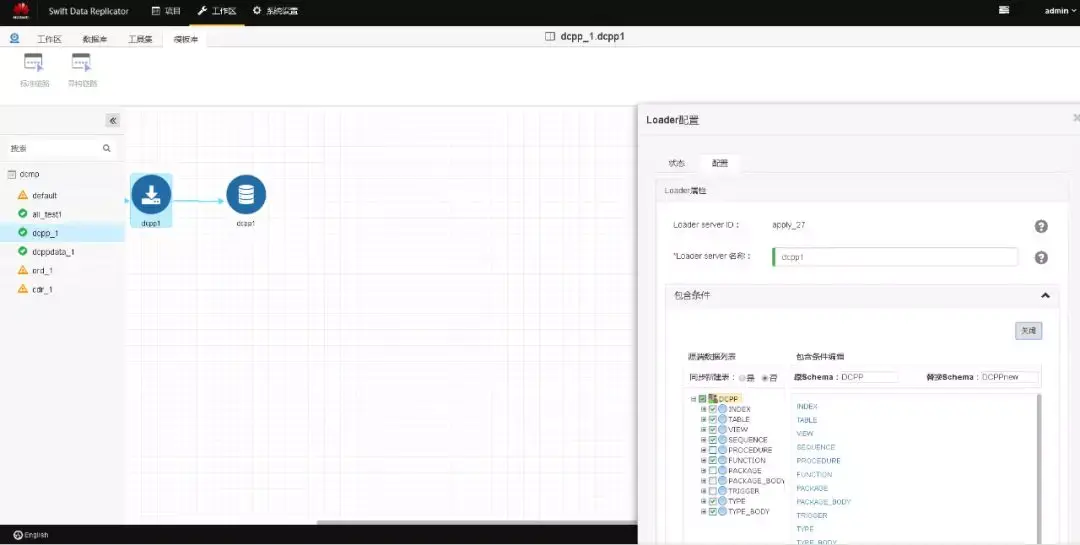Uncheck the VIEW checkbox
Screen dimensions: 1080x545
(x=713, y=429)
